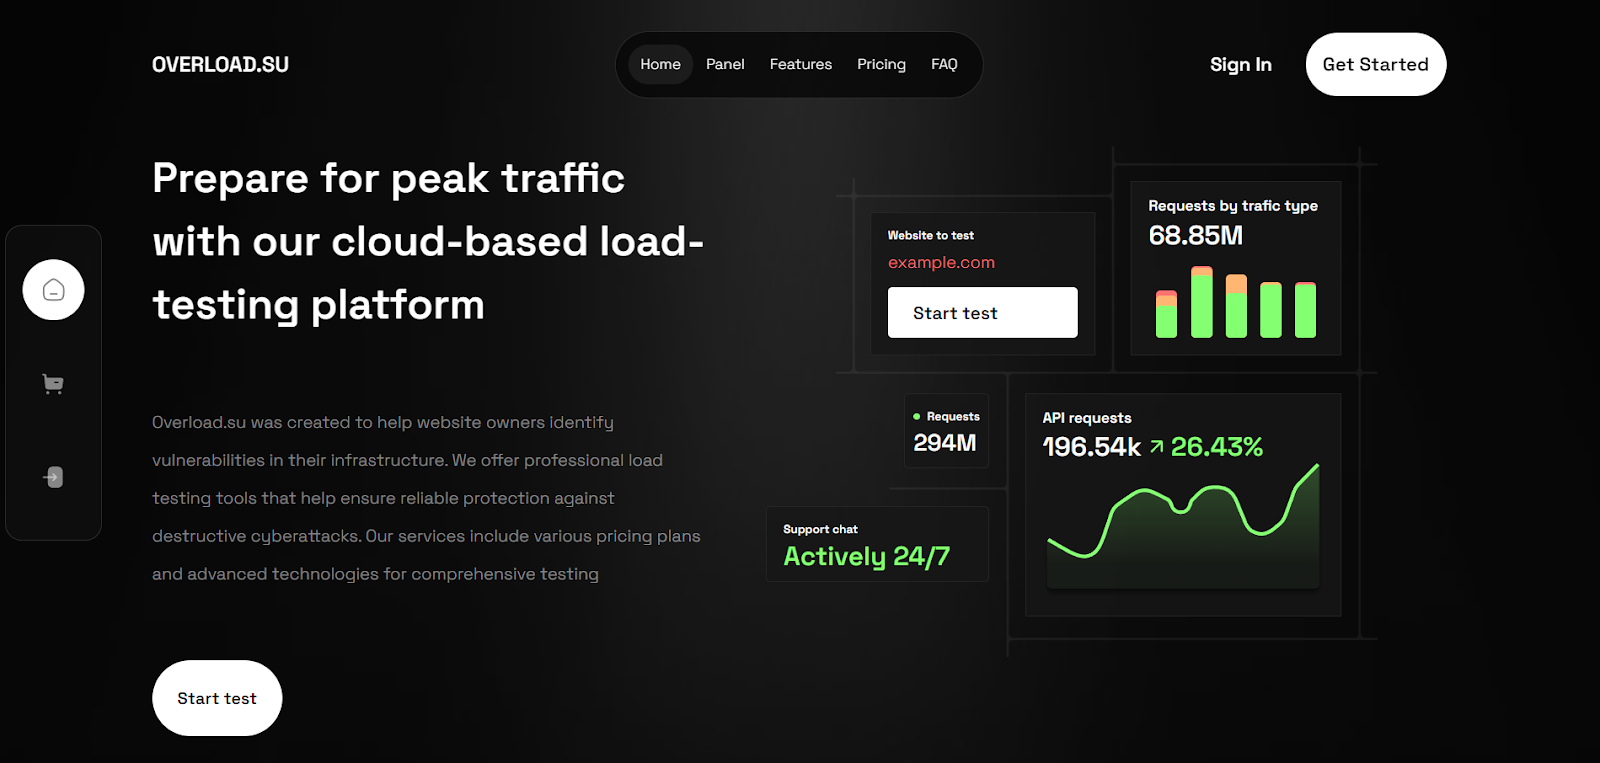
Task: Click the login arrow sidebar icon
Action: coord(53,477)
